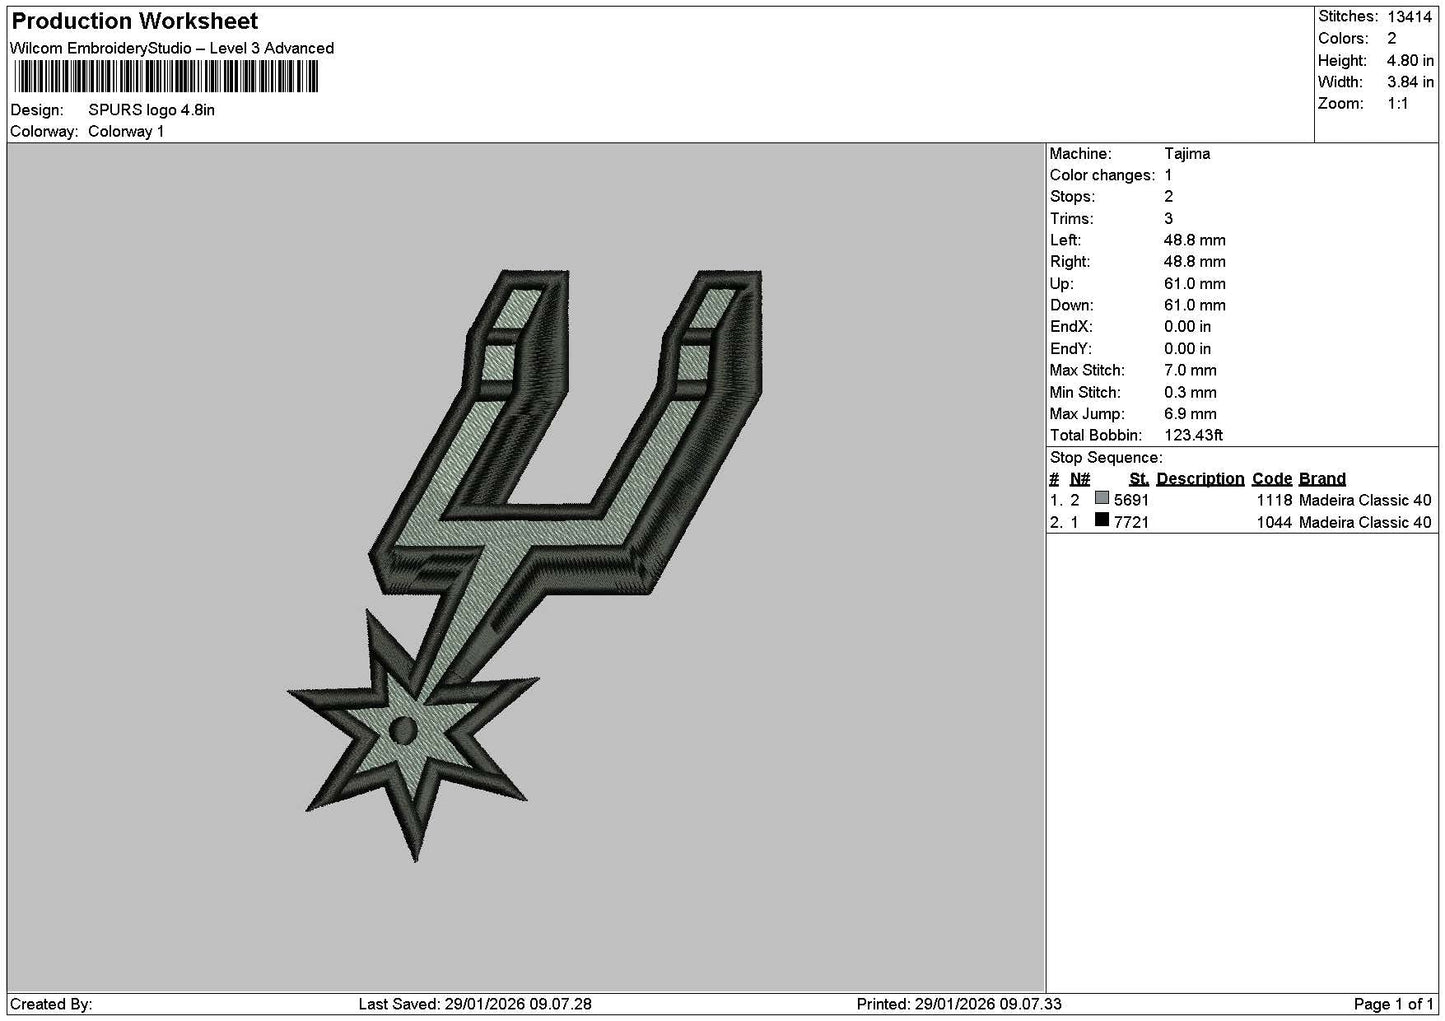The height and width of the screenshot is (1021, 1445).
Task: Click Madeira Classic 40 in row 1
Action: [1365, 500]
